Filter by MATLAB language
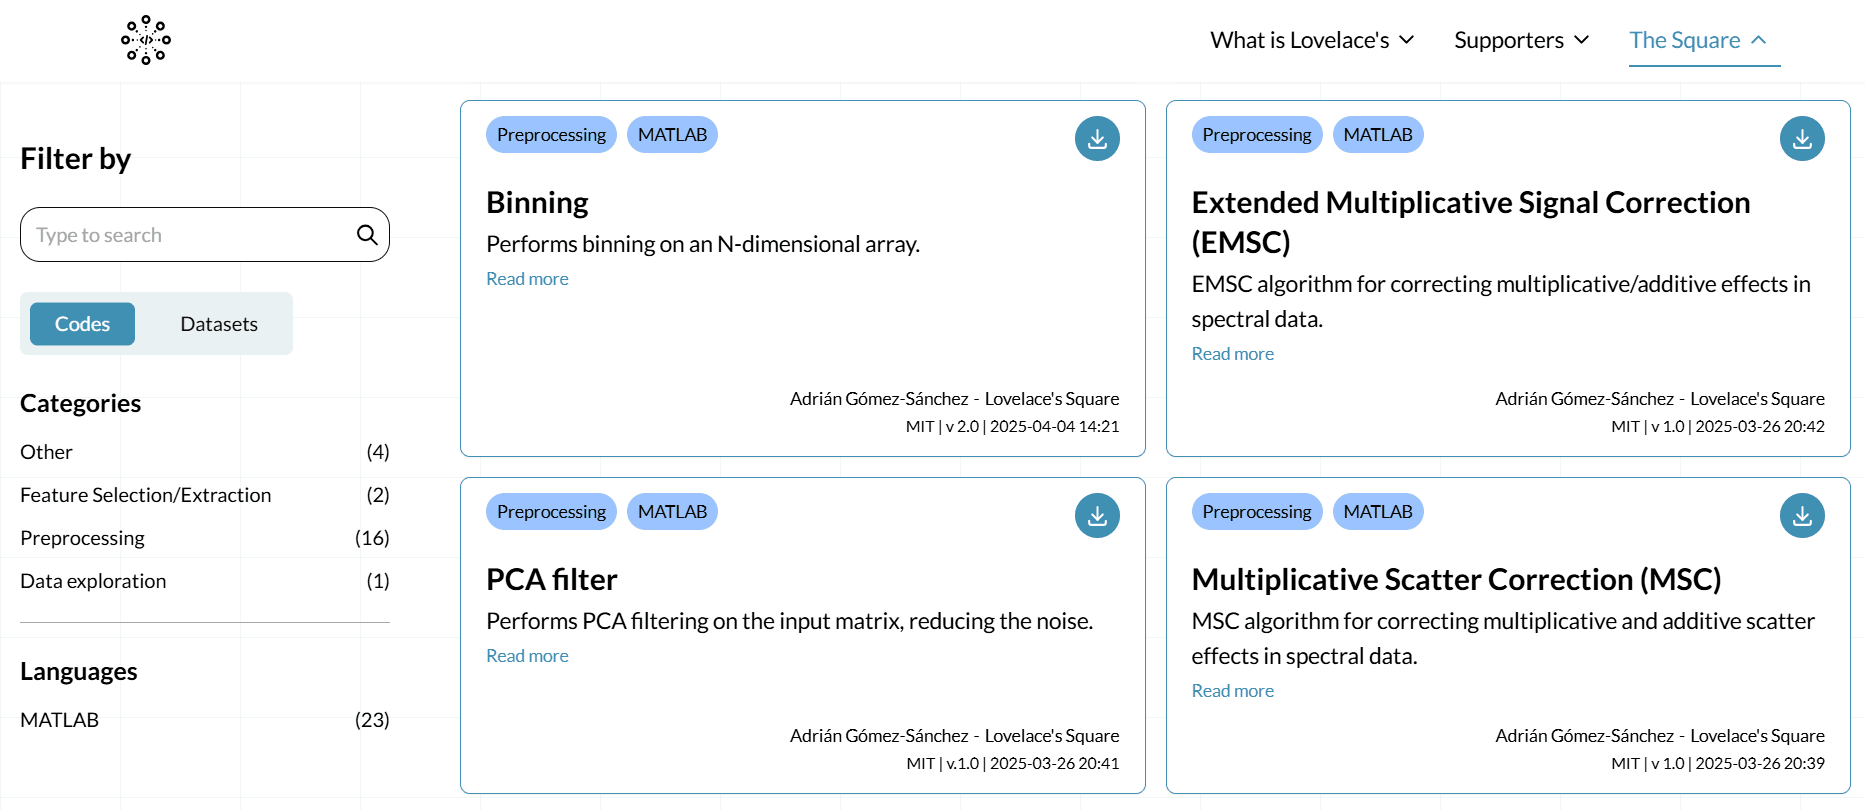The height and width of the screenshot is (810, 1865). click(x=59, y=720)
